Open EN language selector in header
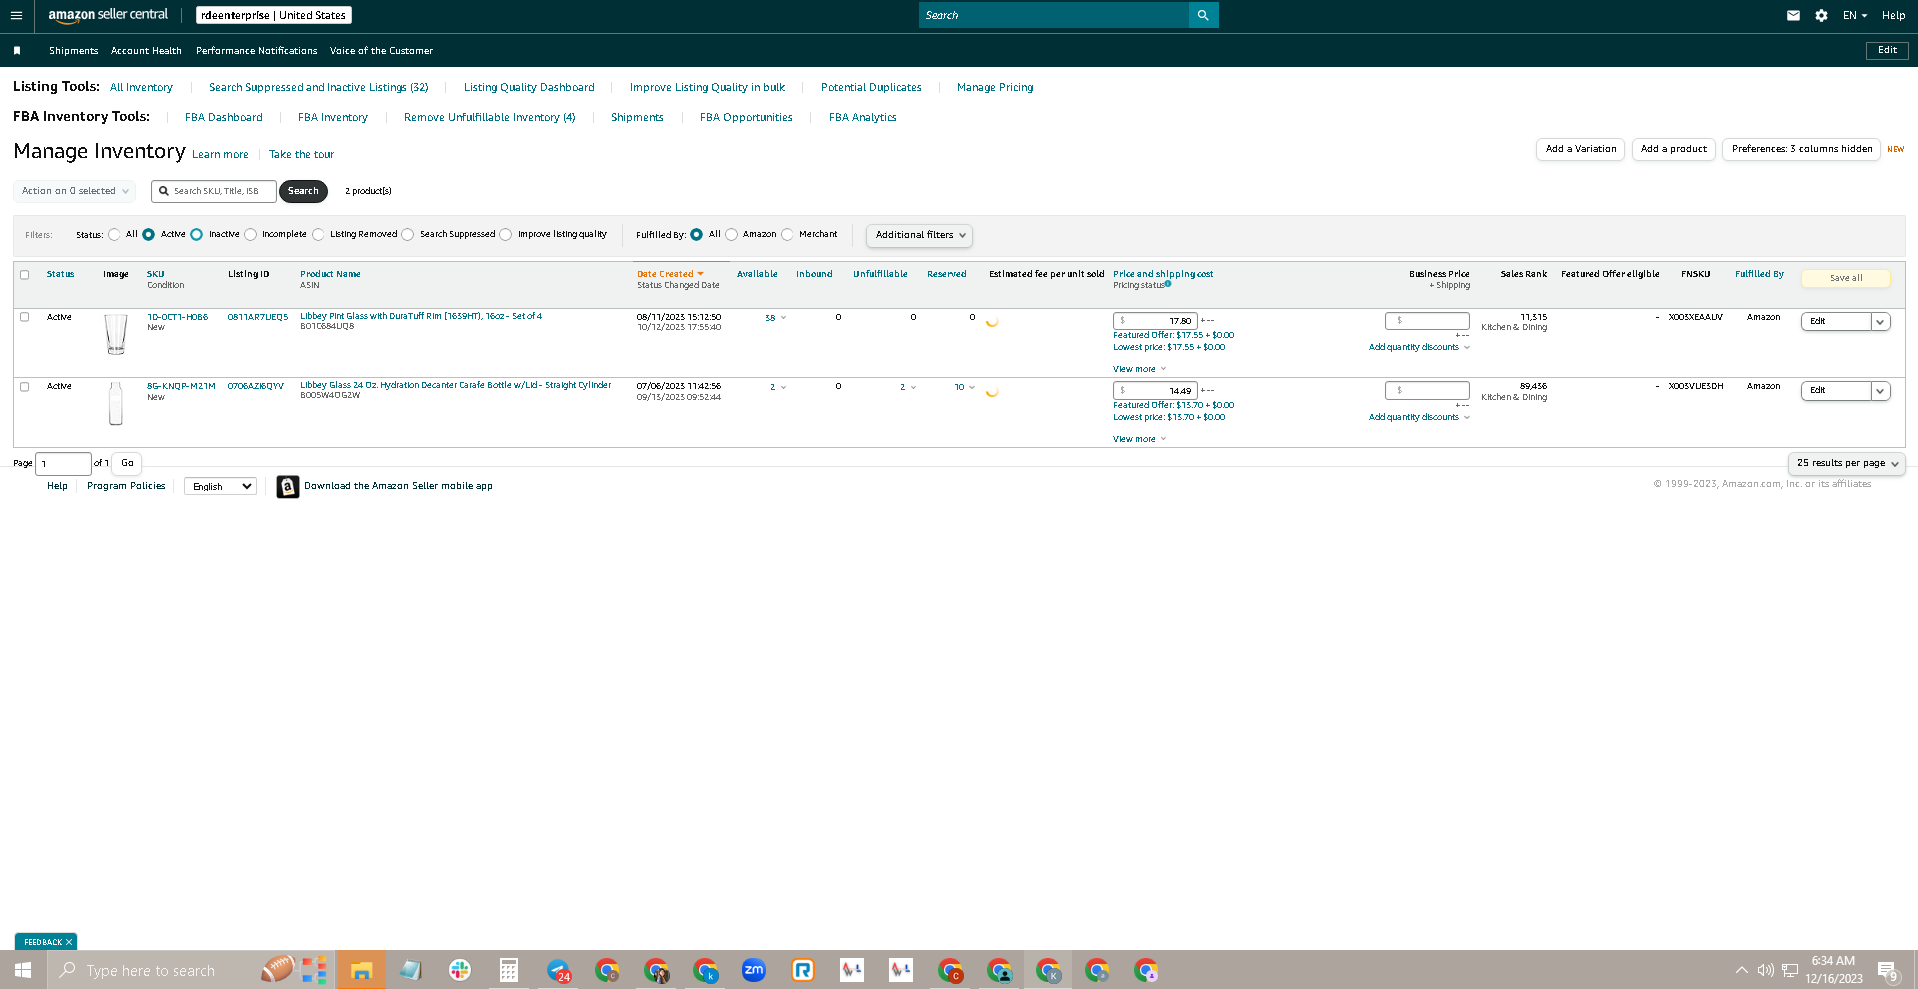Screen dimensions: 1918x989 click(1855, 15)
